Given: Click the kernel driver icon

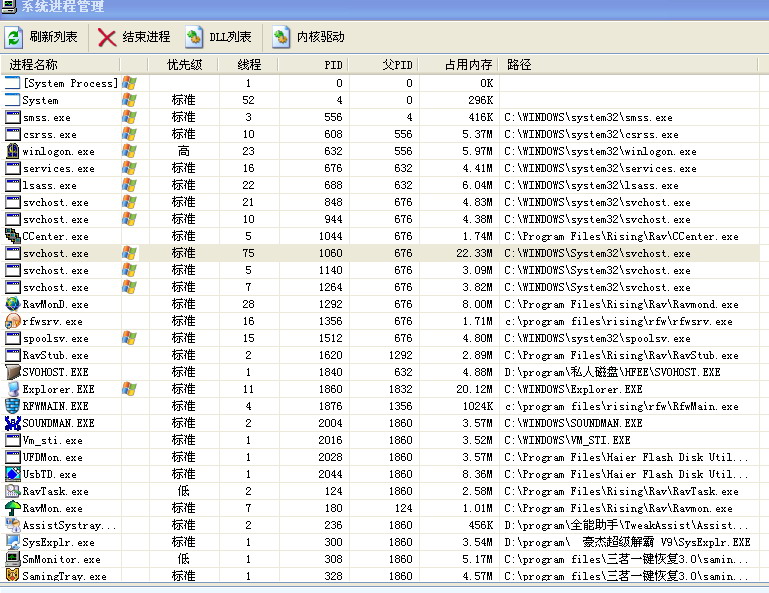Looking at the screenshot, I should [x=281, y=37].
